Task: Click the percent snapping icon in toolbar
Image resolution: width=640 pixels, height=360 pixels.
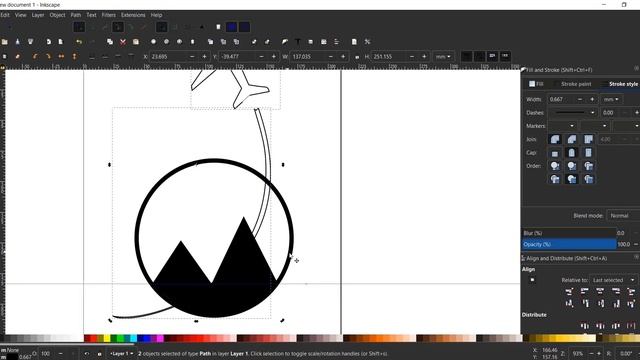Action: click(367, 42)
